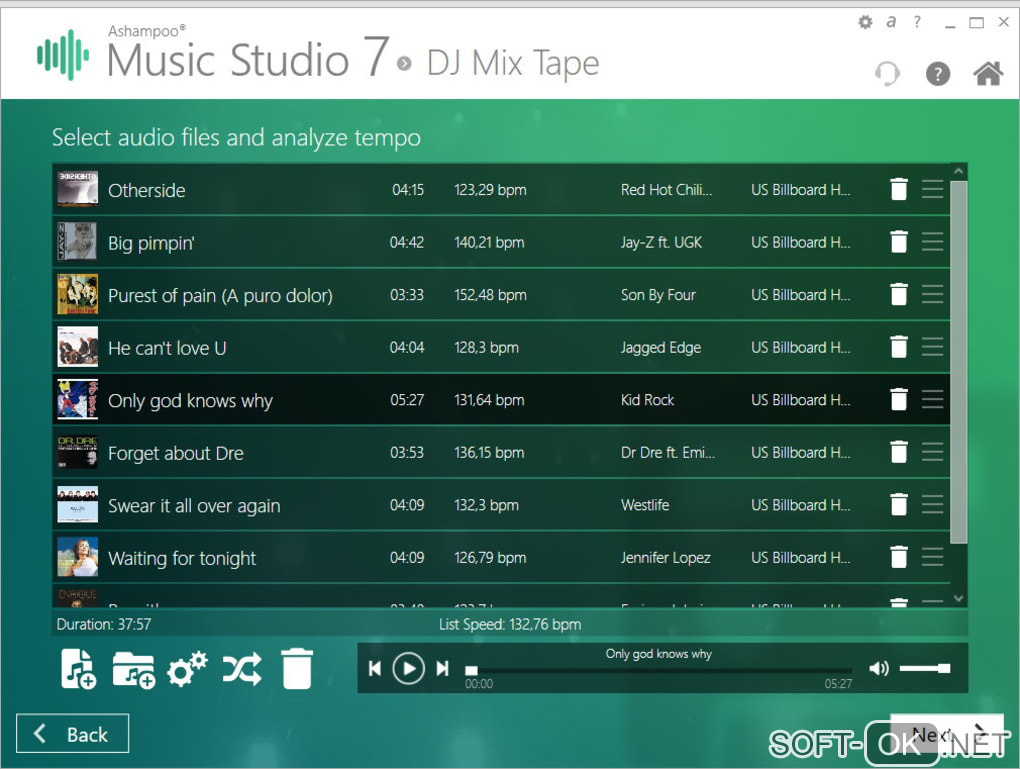
Task: Click reorder handle of Forget about Dre
Action: point(932,452)
